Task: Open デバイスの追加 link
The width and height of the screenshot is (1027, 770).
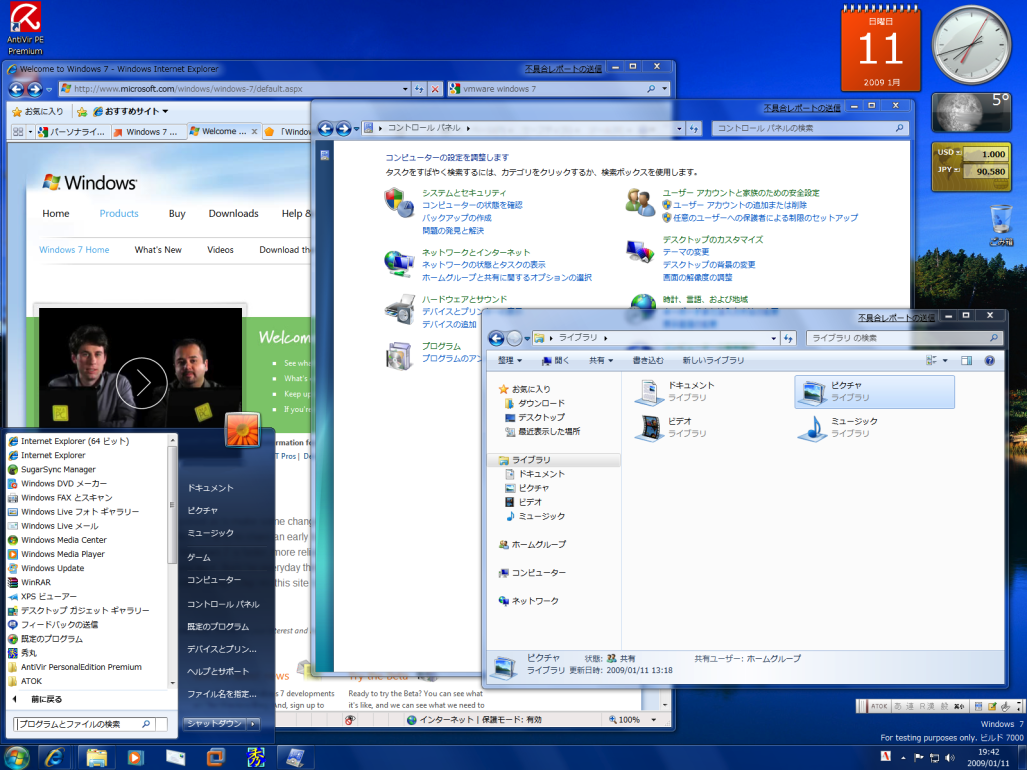Action: [x=449, y=324]
